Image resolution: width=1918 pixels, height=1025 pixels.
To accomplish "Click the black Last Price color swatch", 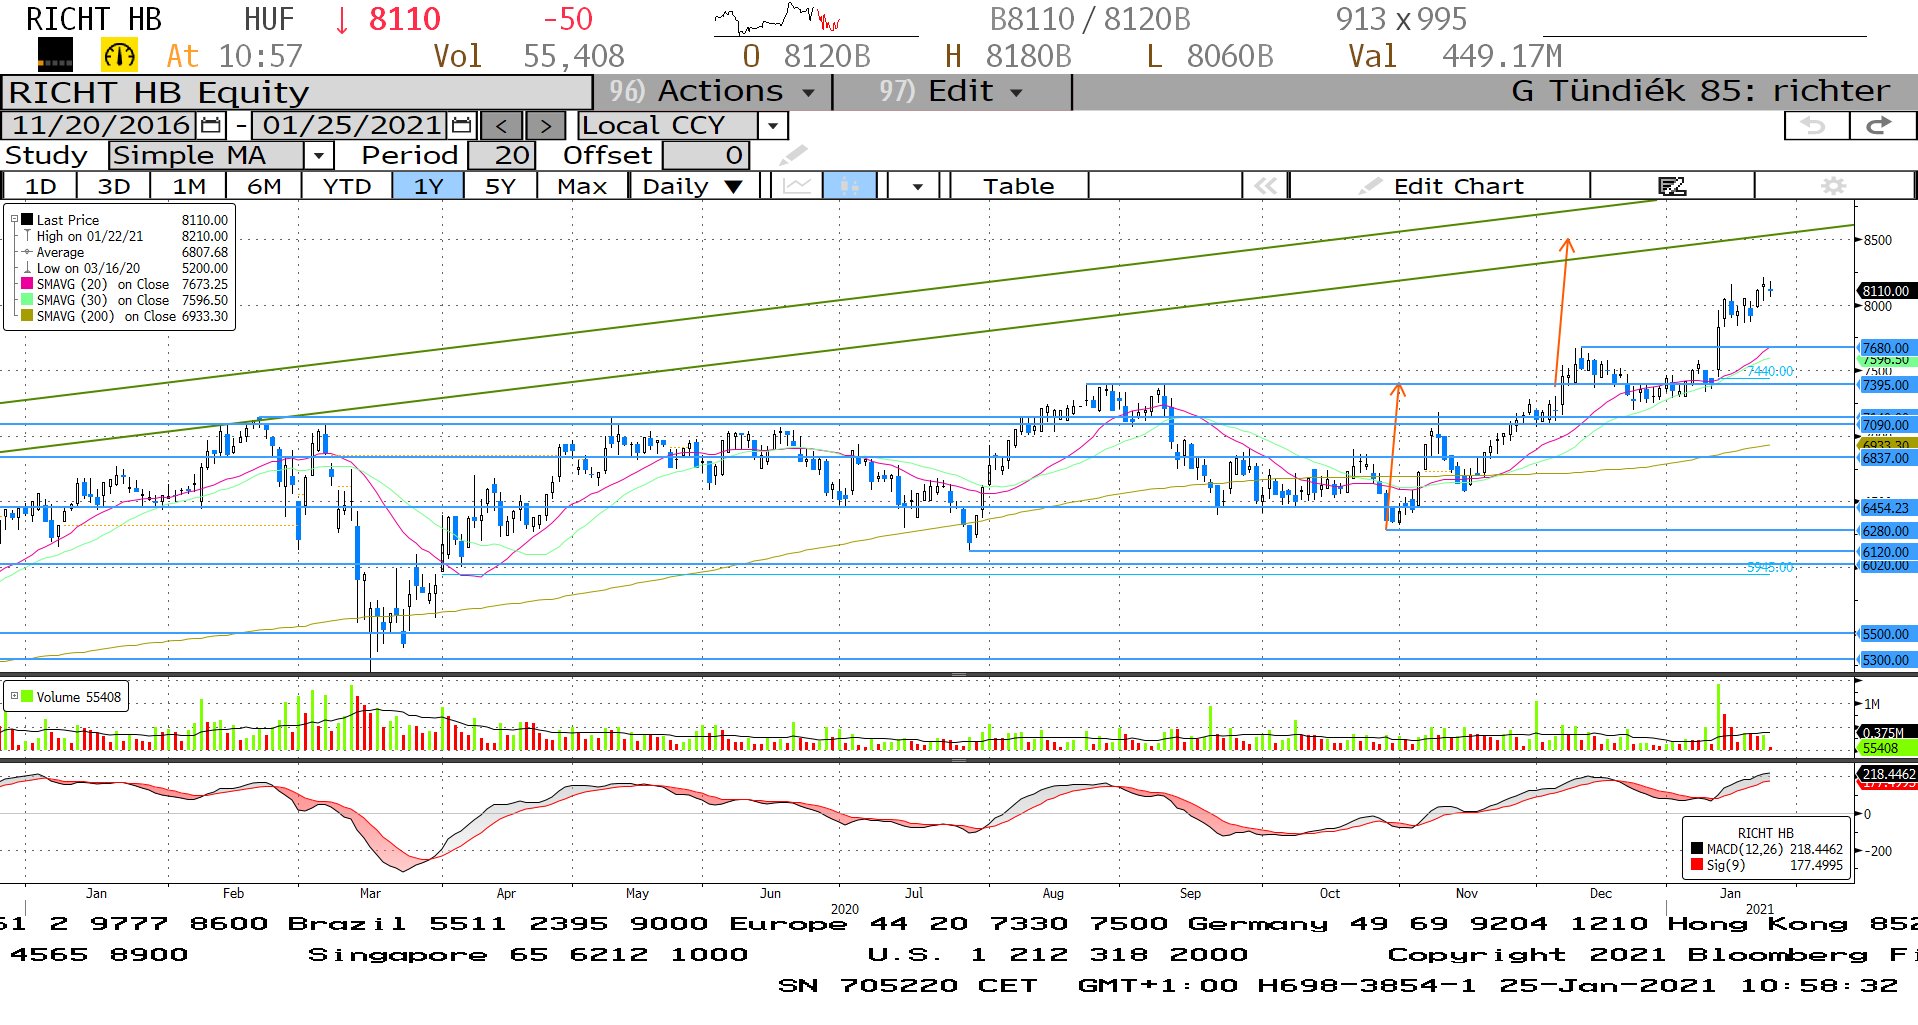I will [27, 219].
